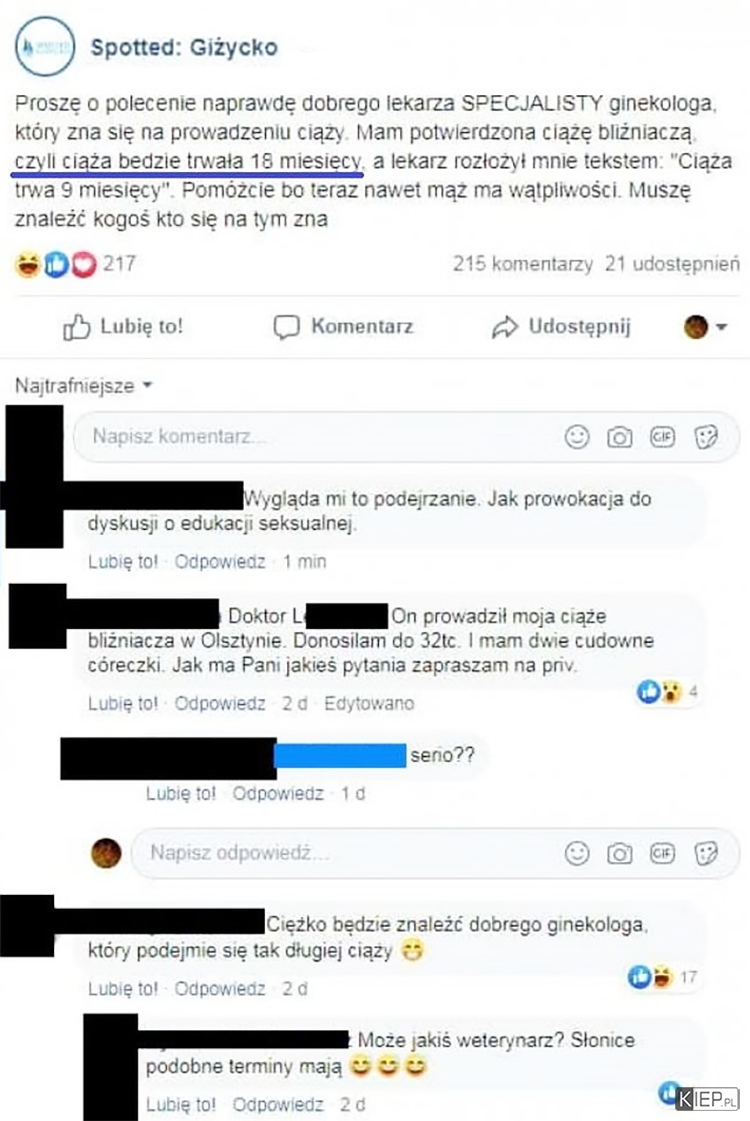This screenshot has height=1121, width=750.
Task: Click the 'Udostępnij' share button
Action: tap(561, 327)
